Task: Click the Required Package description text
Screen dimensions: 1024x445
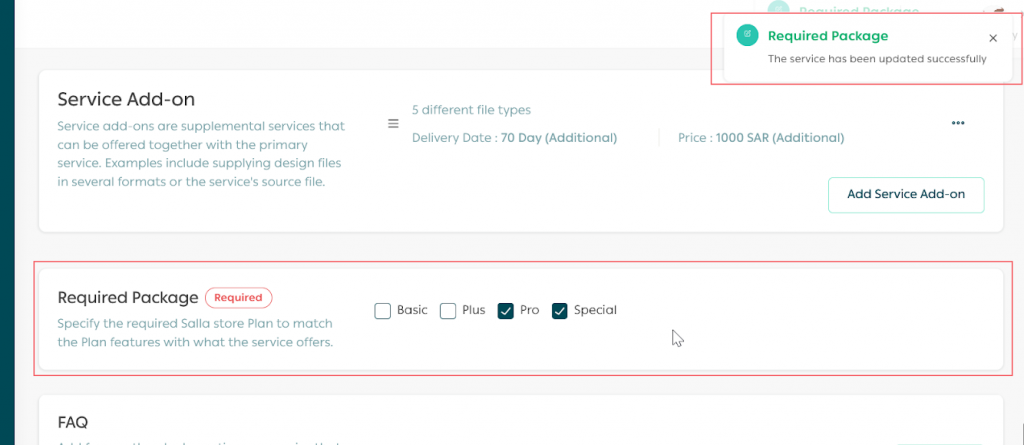Action: coord(195,333)
